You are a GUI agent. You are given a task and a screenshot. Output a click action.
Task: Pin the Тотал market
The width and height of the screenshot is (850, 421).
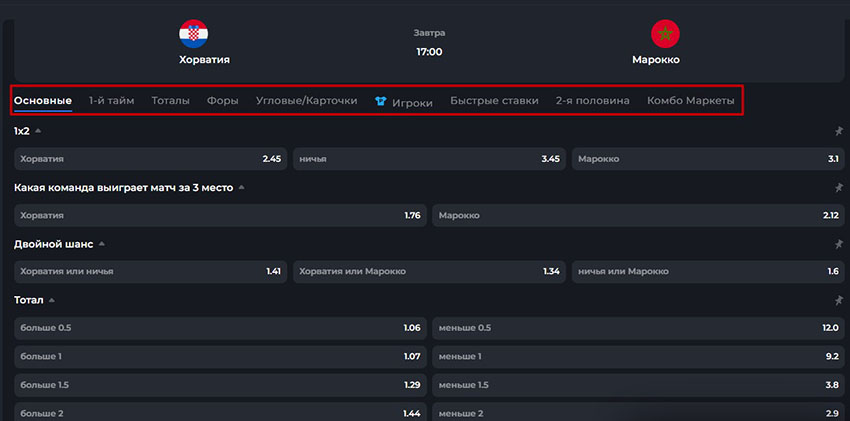tap(838, 300)
